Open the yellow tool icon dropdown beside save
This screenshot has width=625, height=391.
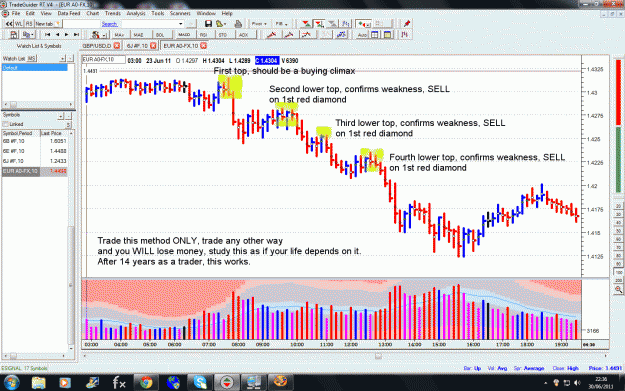click(226, 24)
